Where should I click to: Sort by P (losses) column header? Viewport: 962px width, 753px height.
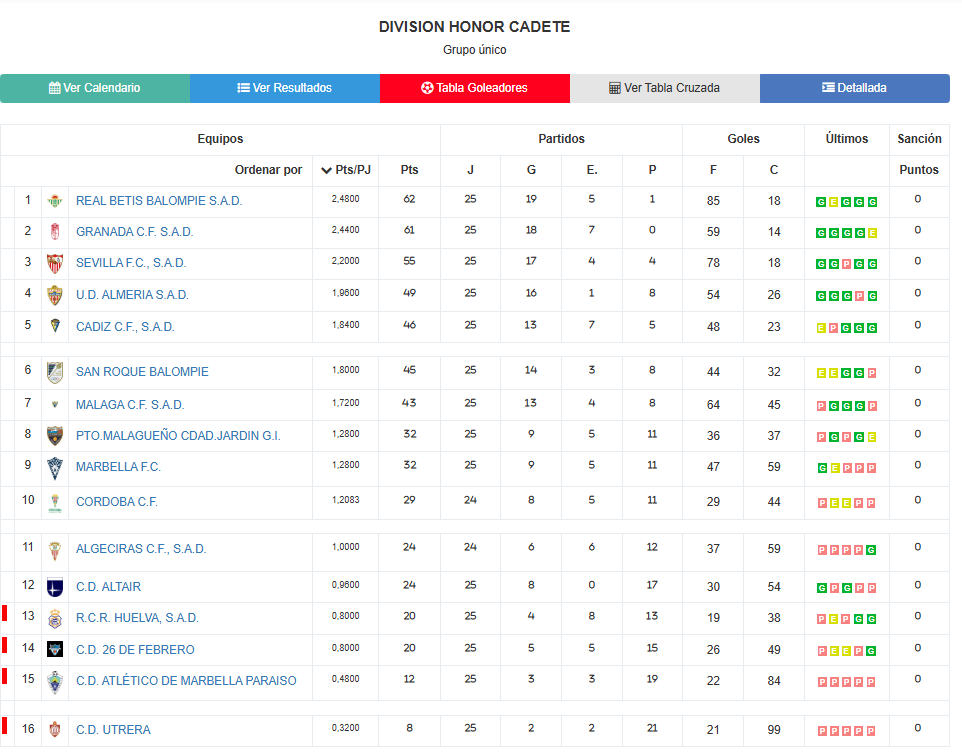click(x=652, y=170)
